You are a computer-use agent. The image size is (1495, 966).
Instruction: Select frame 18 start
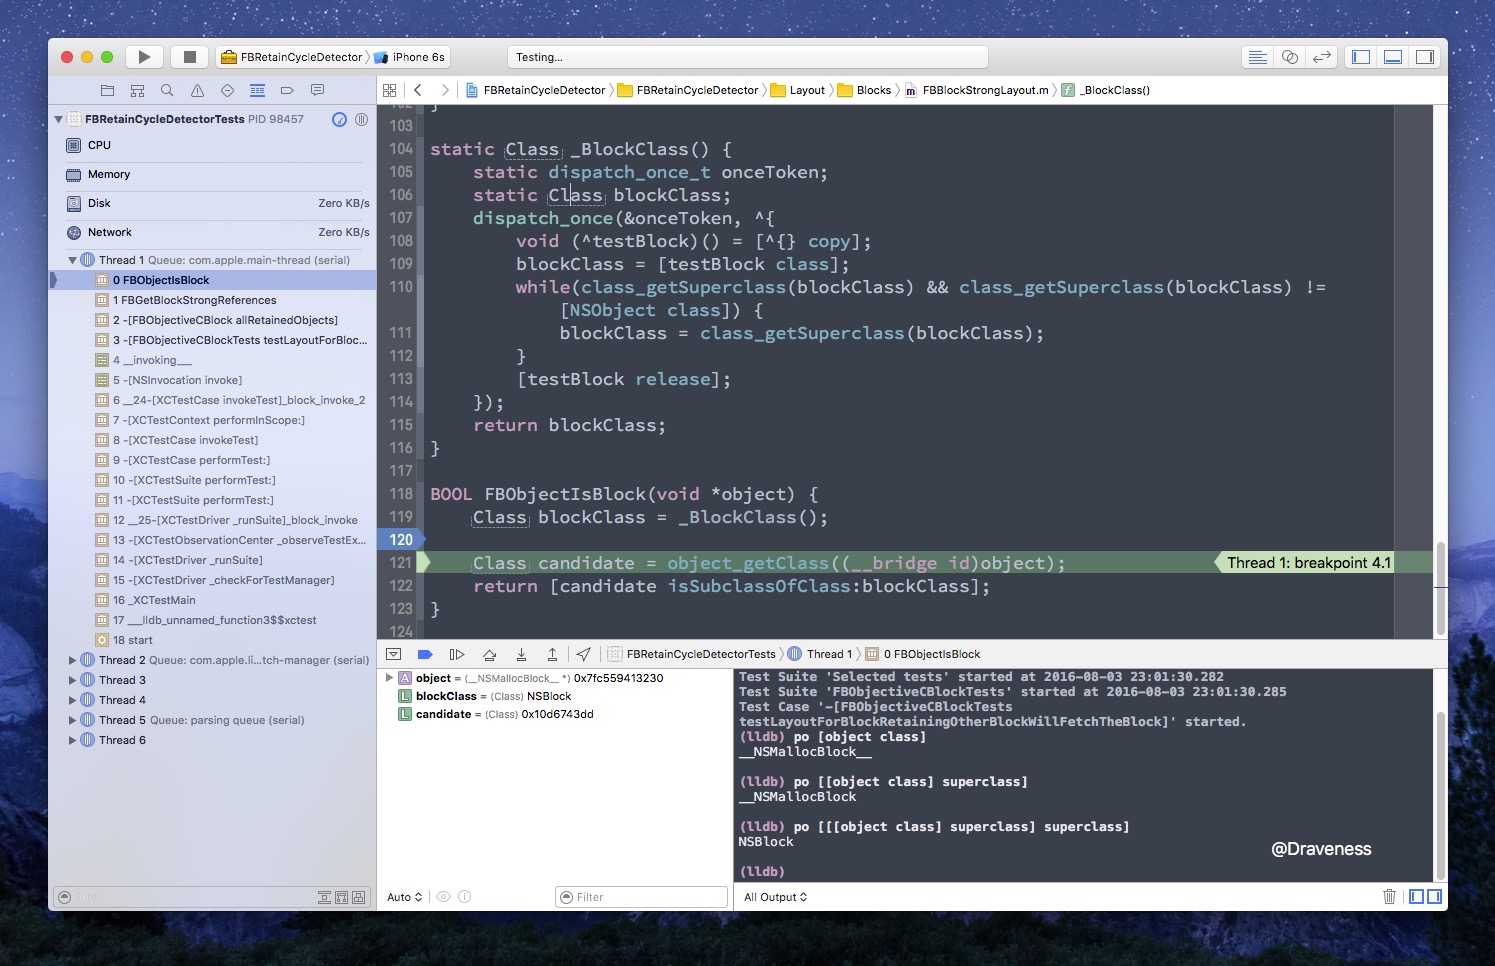[213, 640]
